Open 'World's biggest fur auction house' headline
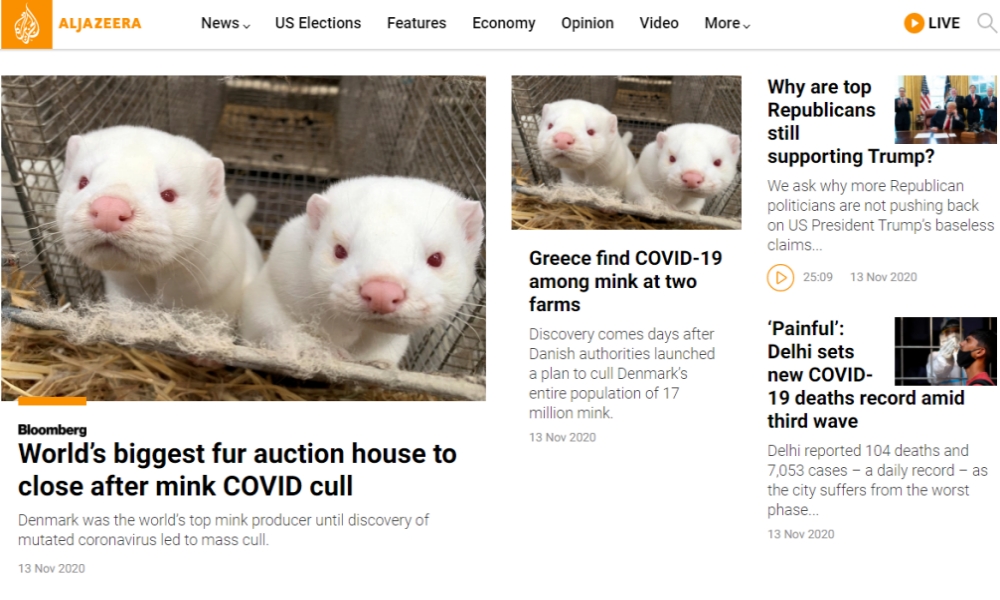Image resolution: width=1000 pixels, height=600 pixels. pos(237,470)
